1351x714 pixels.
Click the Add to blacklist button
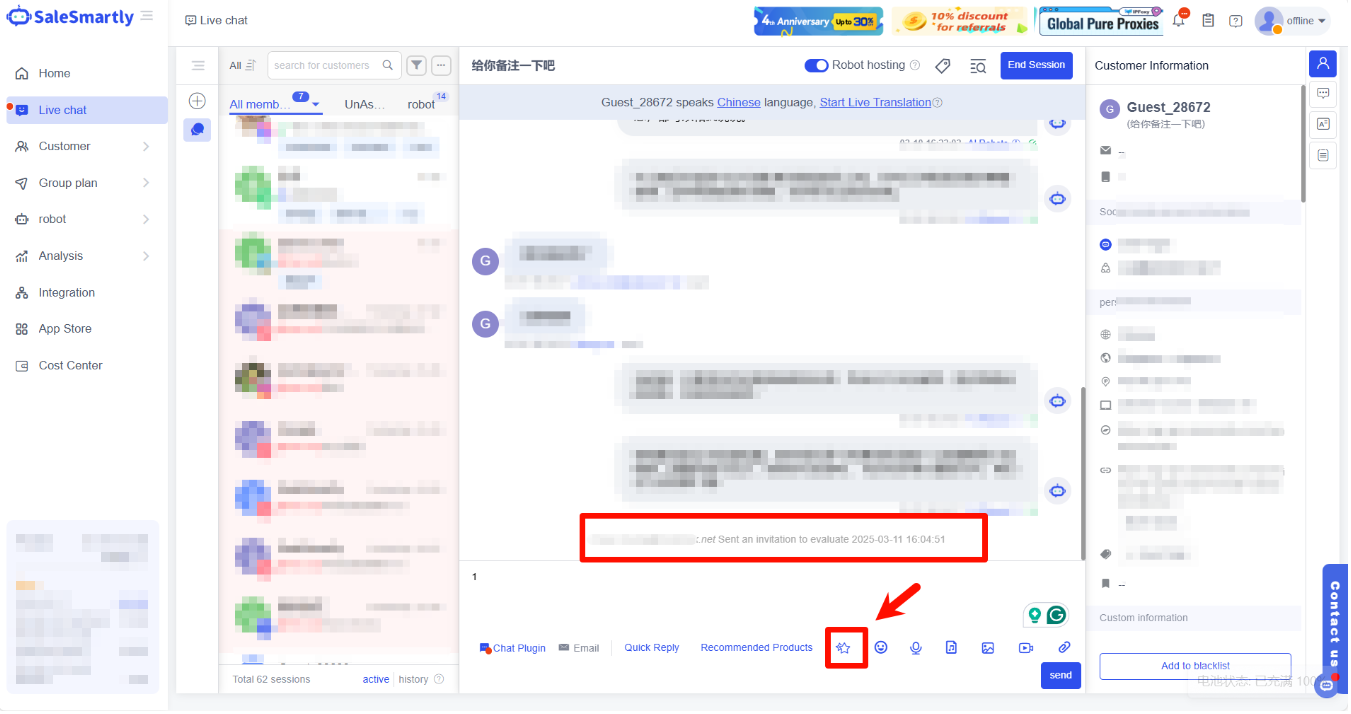pos(1195,666)
